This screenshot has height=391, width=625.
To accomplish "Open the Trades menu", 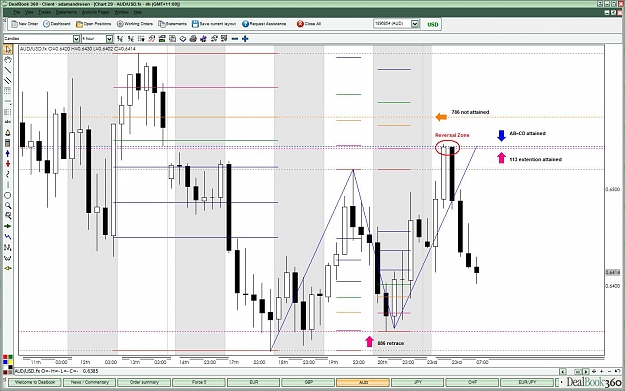I will click(x=44, y=12).
